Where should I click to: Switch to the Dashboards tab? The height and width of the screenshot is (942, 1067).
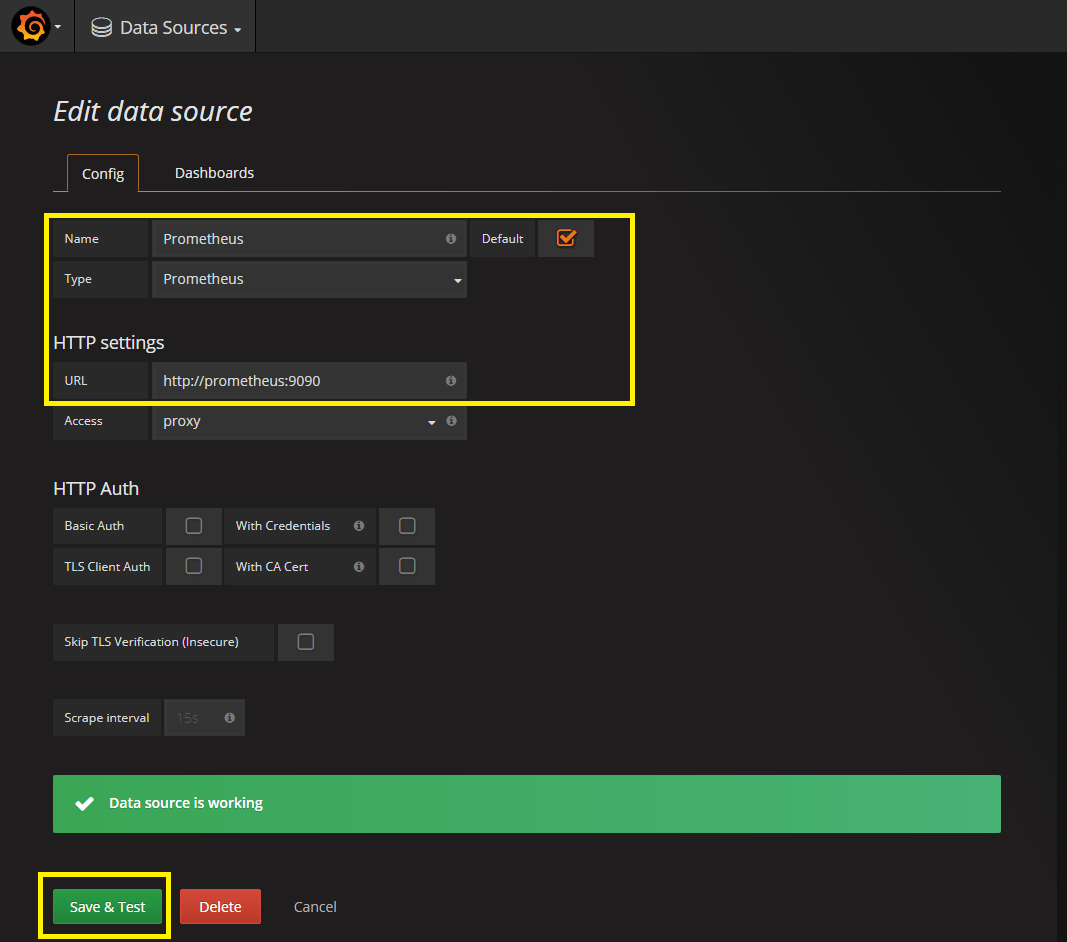[214, 173]
